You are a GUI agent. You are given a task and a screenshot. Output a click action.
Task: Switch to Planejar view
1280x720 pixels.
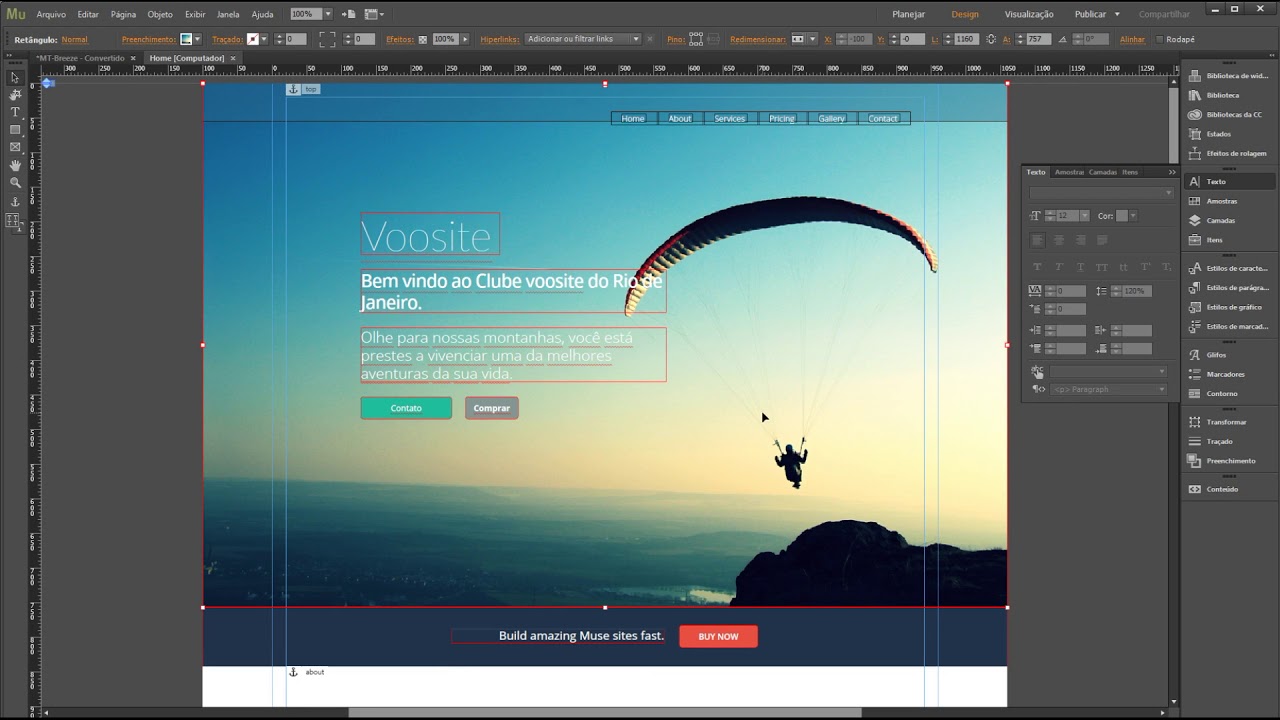(x=908, y=14)
